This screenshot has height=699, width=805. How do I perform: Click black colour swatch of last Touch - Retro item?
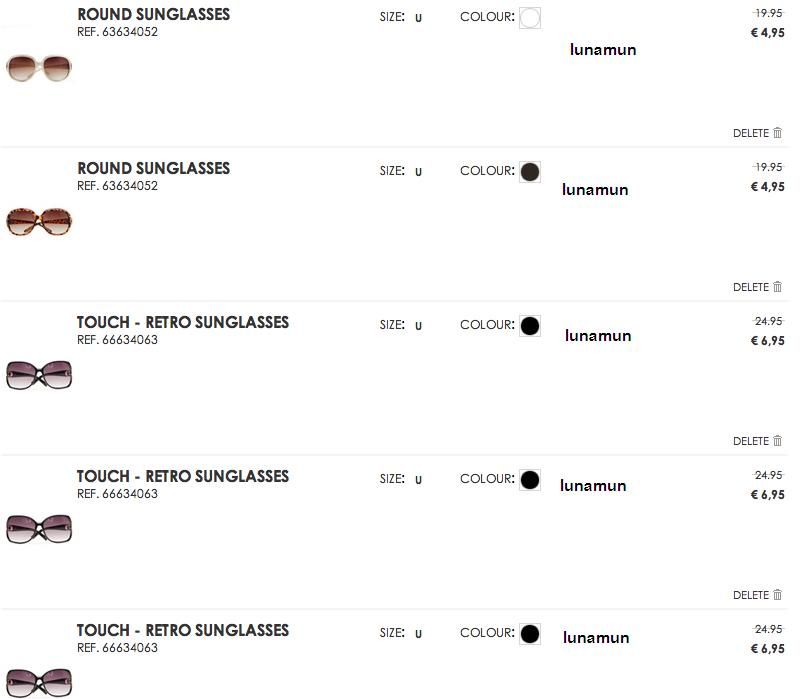point(530,634)
